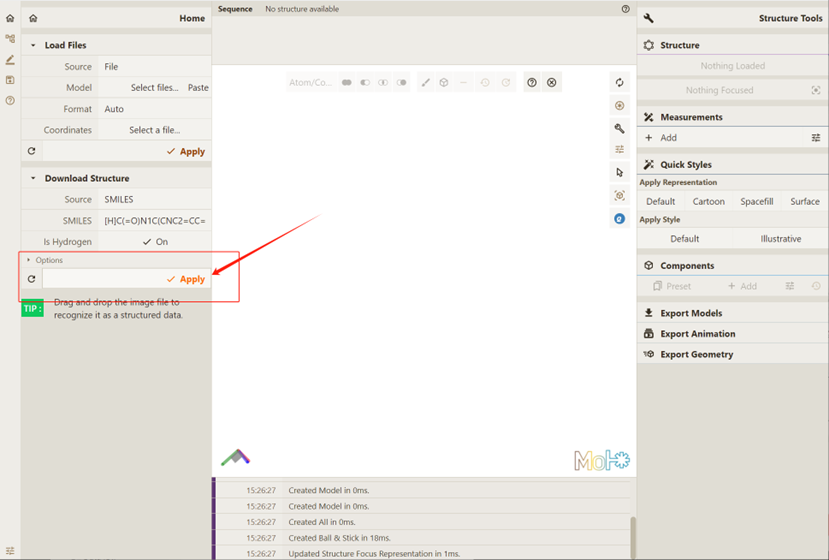
Task: Toggle the bottom-left layout controls icon
Action: 10,551
